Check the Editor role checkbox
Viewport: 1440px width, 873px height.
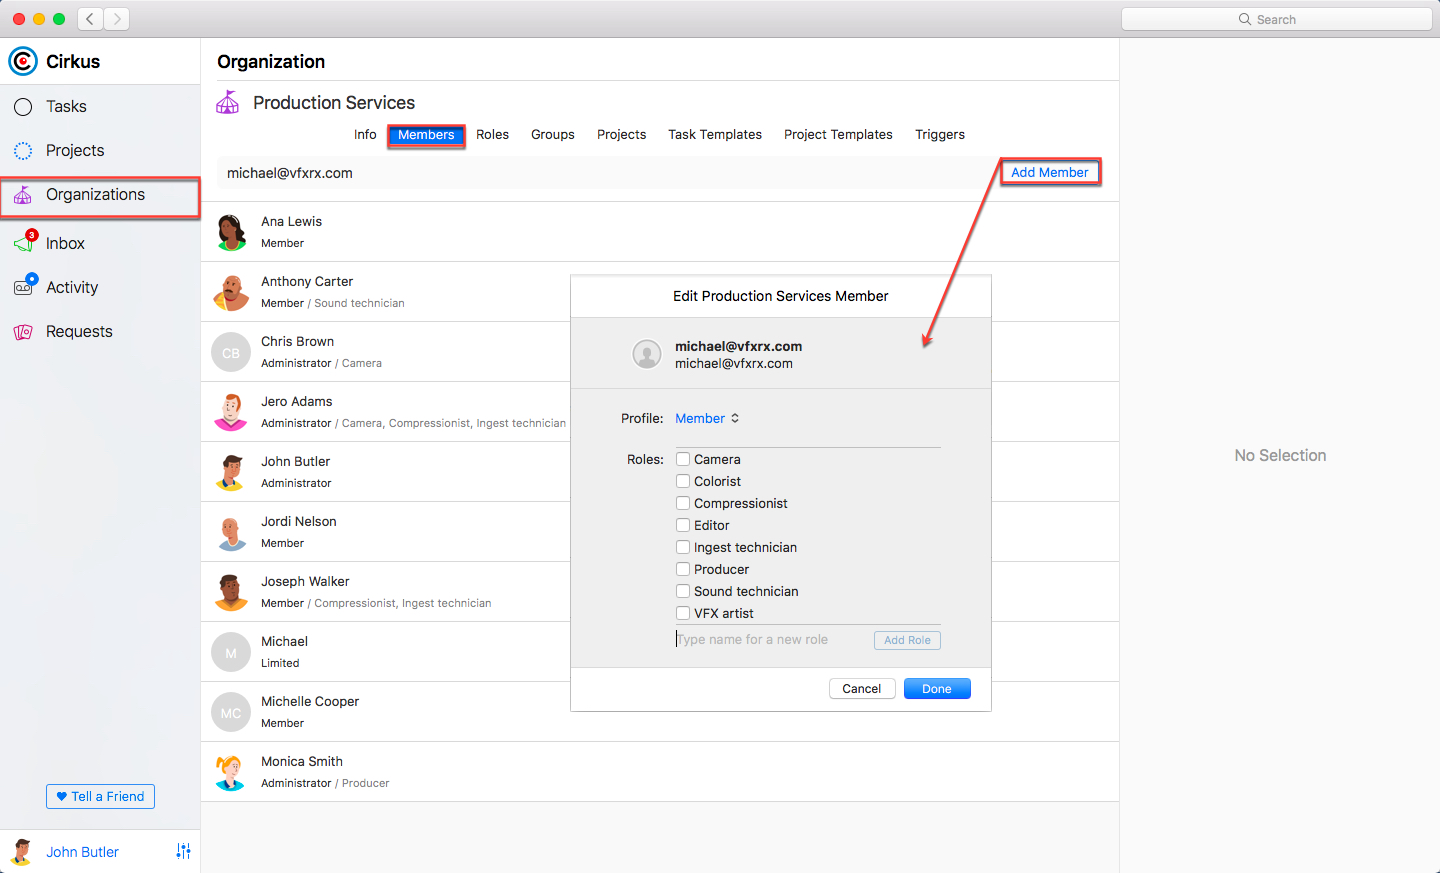coord(683,525)
